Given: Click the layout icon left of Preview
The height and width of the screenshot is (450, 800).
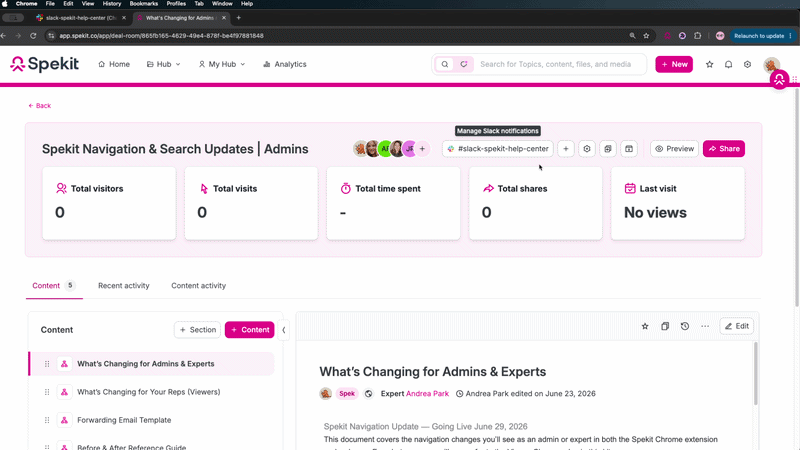Looking at the screenshot, I should (x=629, y=149).
